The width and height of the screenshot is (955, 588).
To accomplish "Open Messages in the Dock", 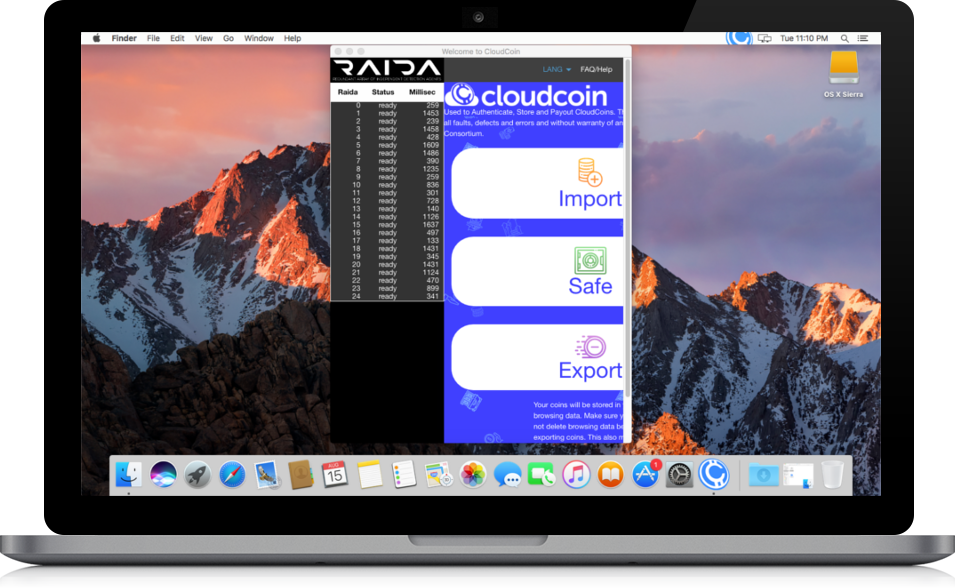I will click(x=507, y=475).
